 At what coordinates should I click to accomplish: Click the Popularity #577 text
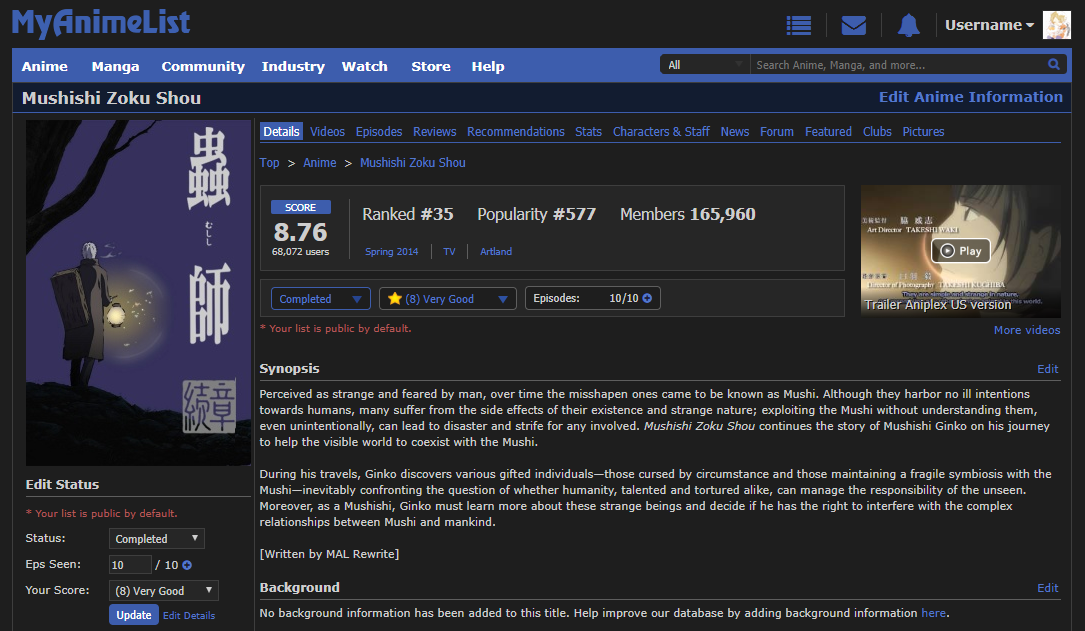536,214
